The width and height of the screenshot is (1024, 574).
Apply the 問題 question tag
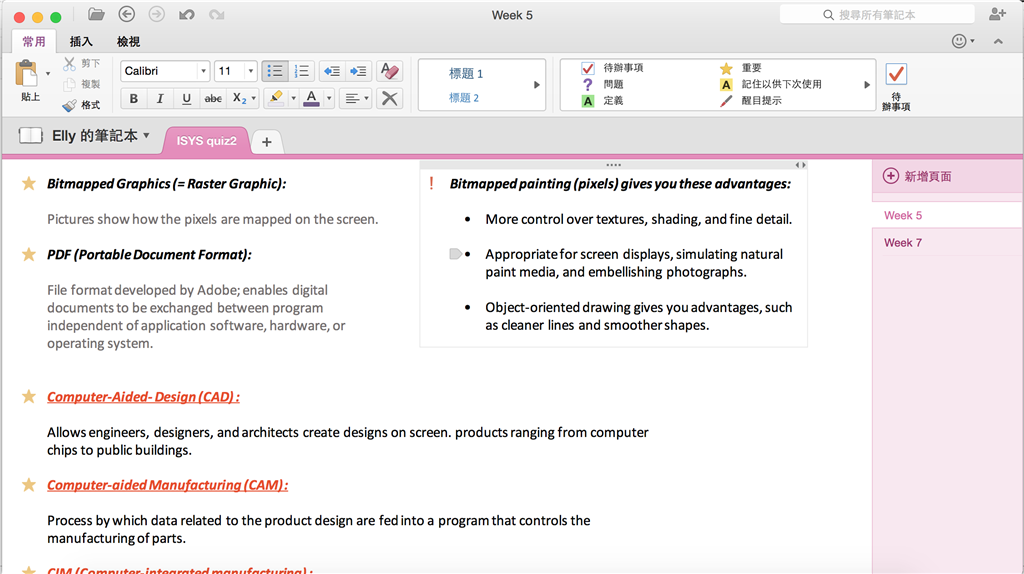[602, 84]
